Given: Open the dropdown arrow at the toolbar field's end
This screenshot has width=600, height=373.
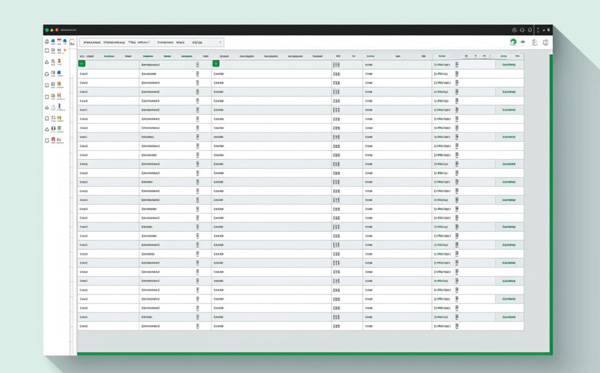Looking at the screenshot, I should coord(220,42).
